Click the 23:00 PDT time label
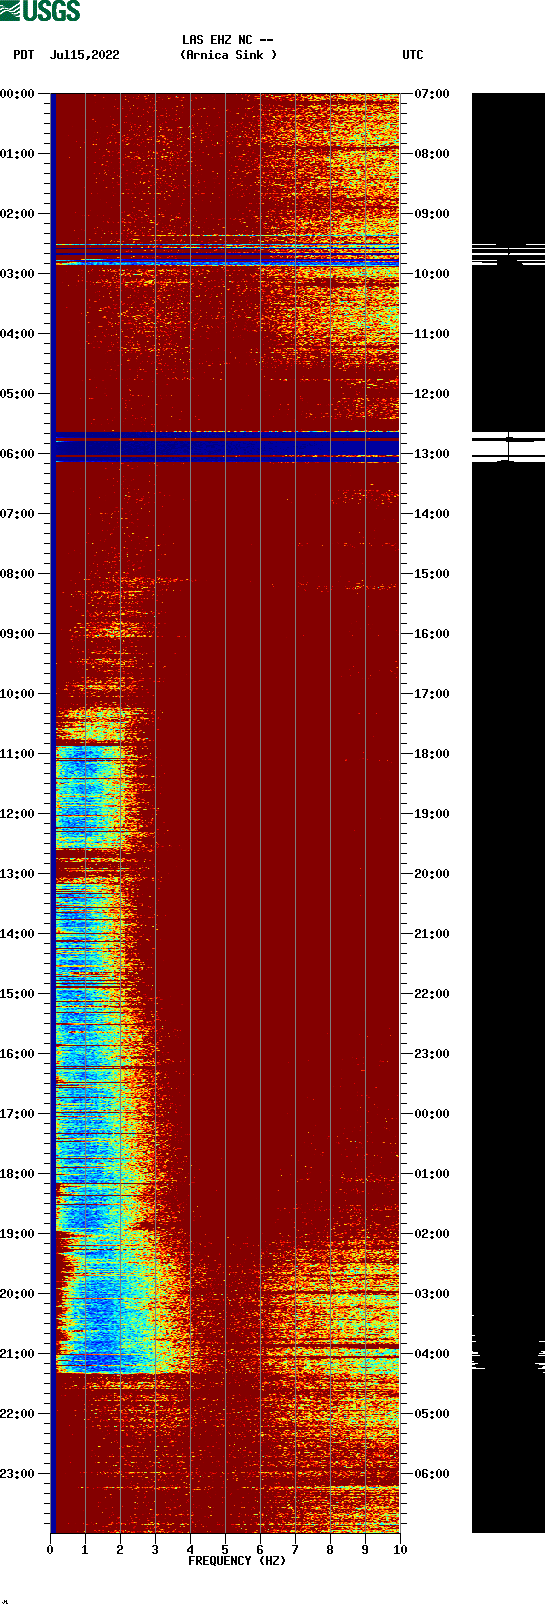This screenshot has height=1613, width=552. (18, 1474)
